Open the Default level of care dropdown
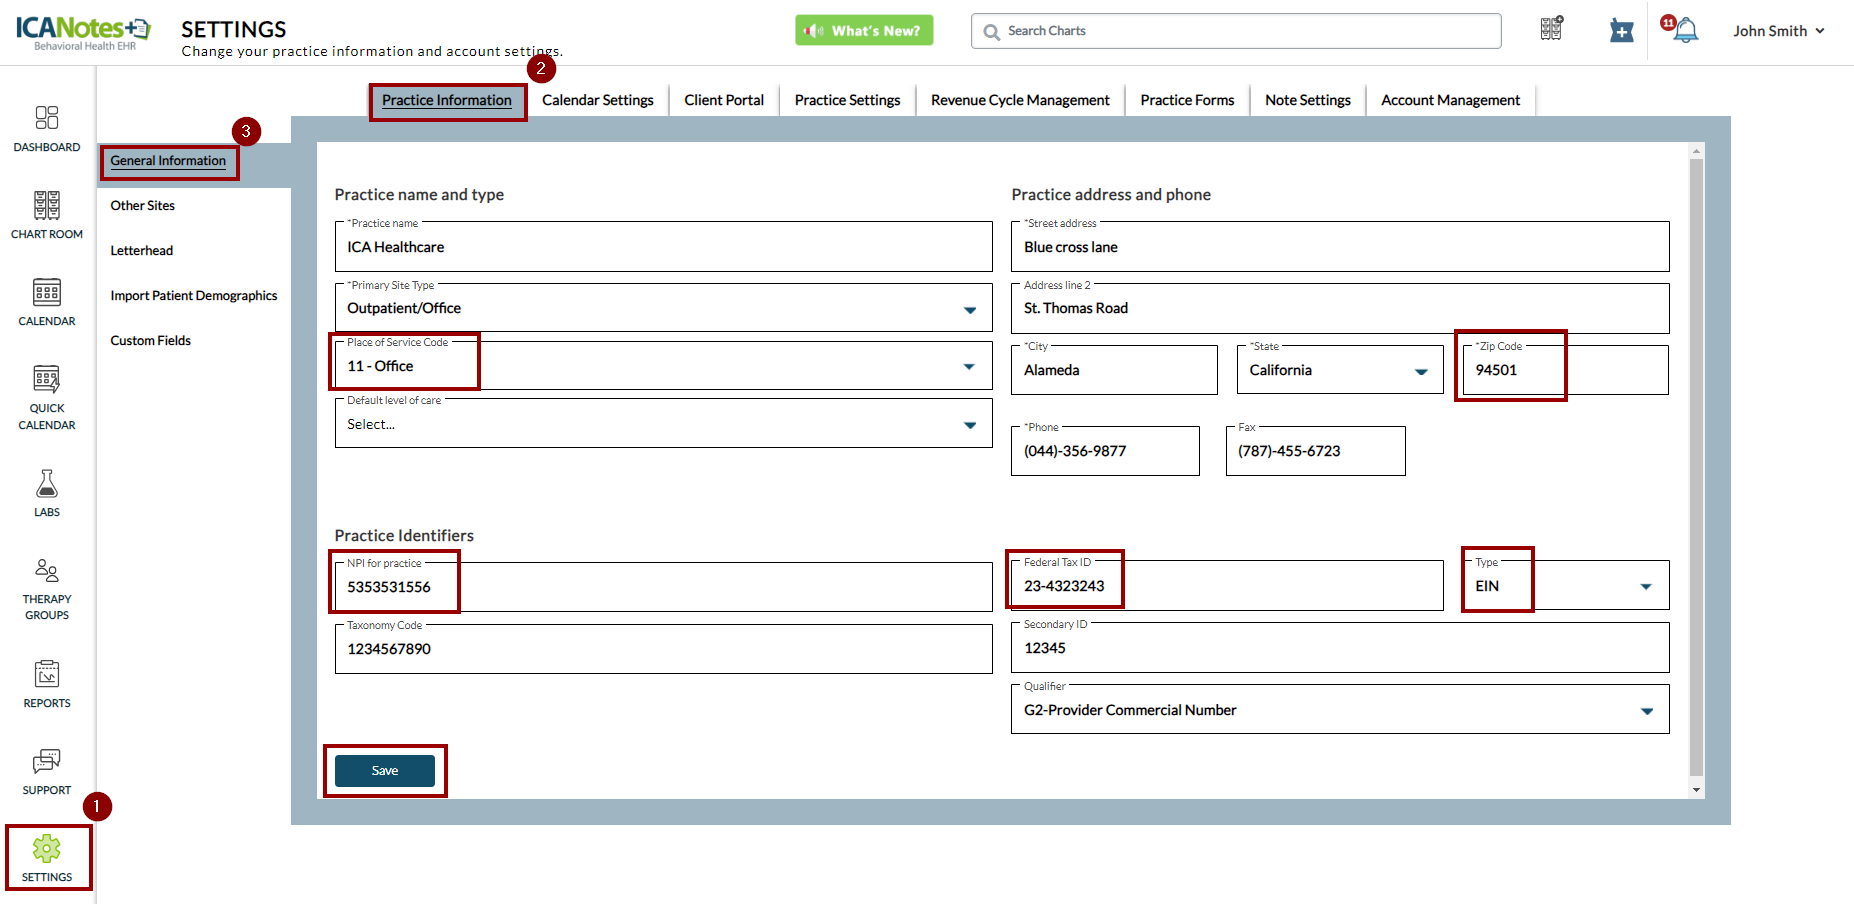This screenshot has width=1854, height=904. click(968, 425)
